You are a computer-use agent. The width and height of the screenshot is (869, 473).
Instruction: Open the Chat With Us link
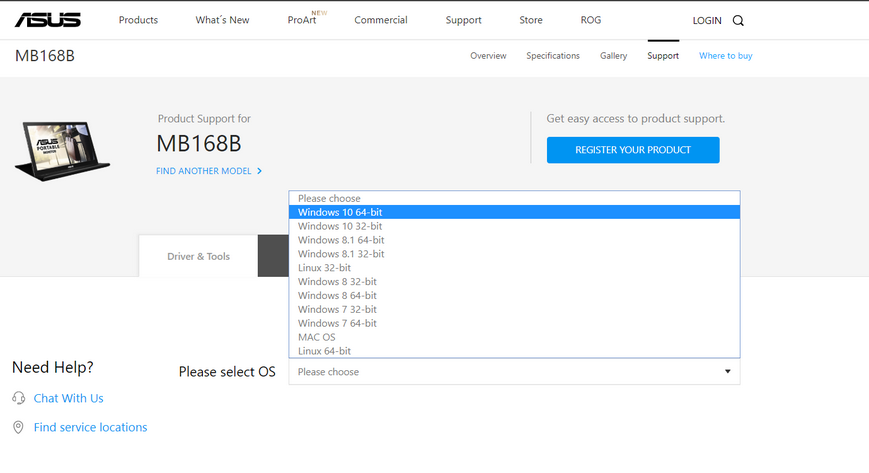(68, 398)
